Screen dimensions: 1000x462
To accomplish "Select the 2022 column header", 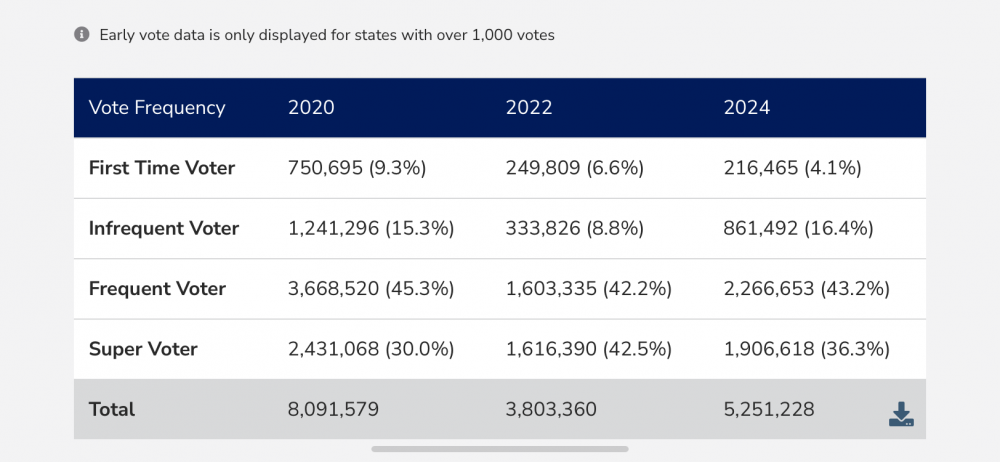I will point(529,108).
